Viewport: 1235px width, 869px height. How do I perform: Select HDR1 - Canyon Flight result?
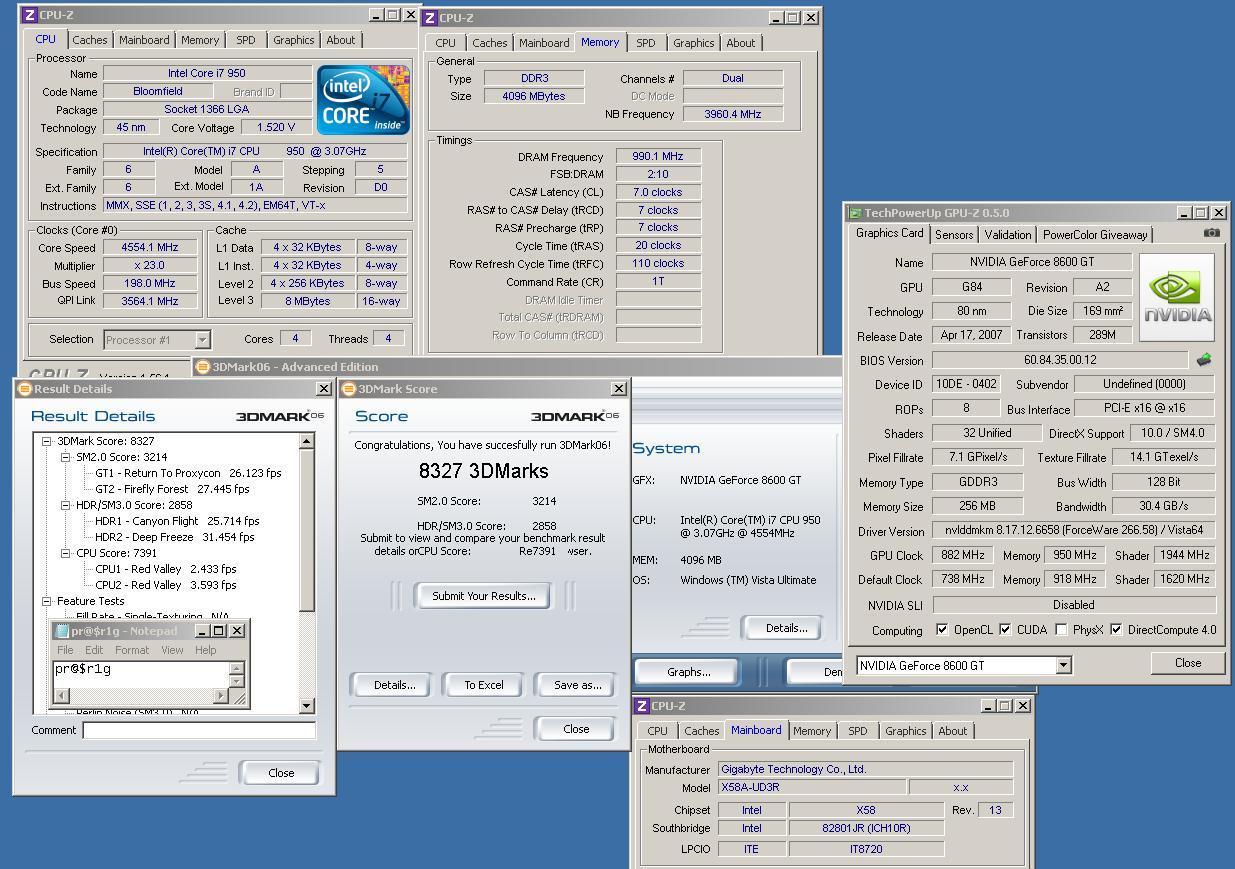177,521
